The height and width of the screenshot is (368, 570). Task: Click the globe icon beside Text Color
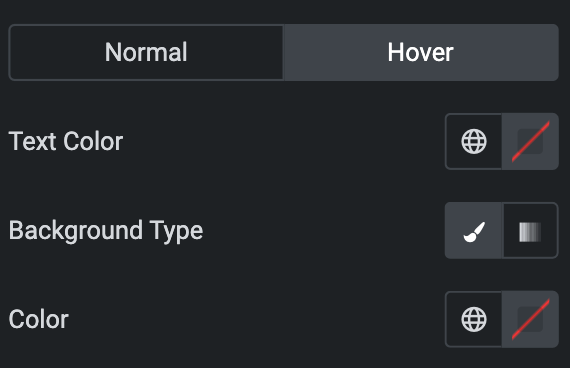click(x=474, y=141)
